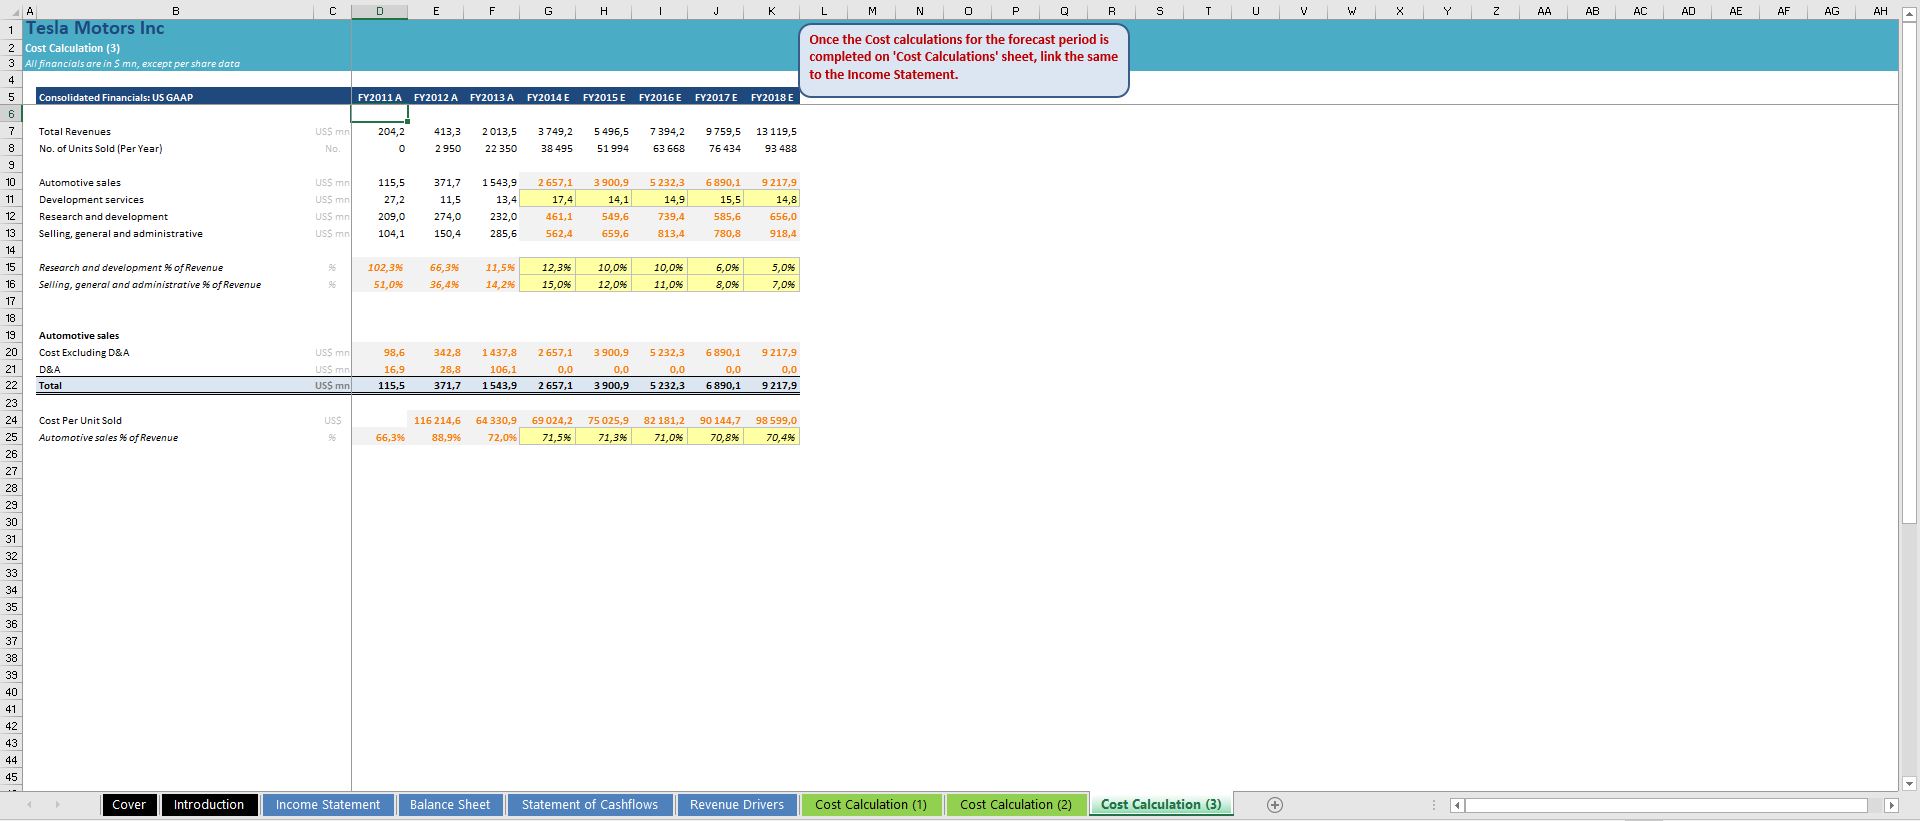Click 'Cost Excluding D&A' row label
This screenshot has height=821, width=1920.
(x=84, y=353)
